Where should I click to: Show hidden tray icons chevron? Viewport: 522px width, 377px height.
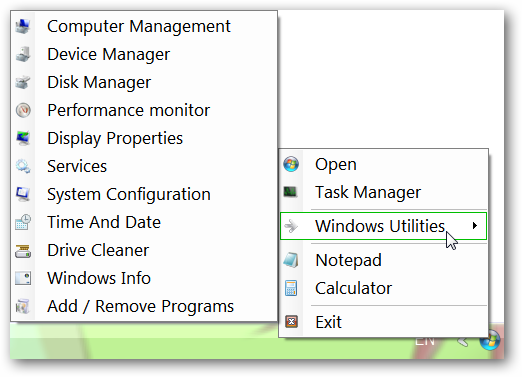click(463, 341)
